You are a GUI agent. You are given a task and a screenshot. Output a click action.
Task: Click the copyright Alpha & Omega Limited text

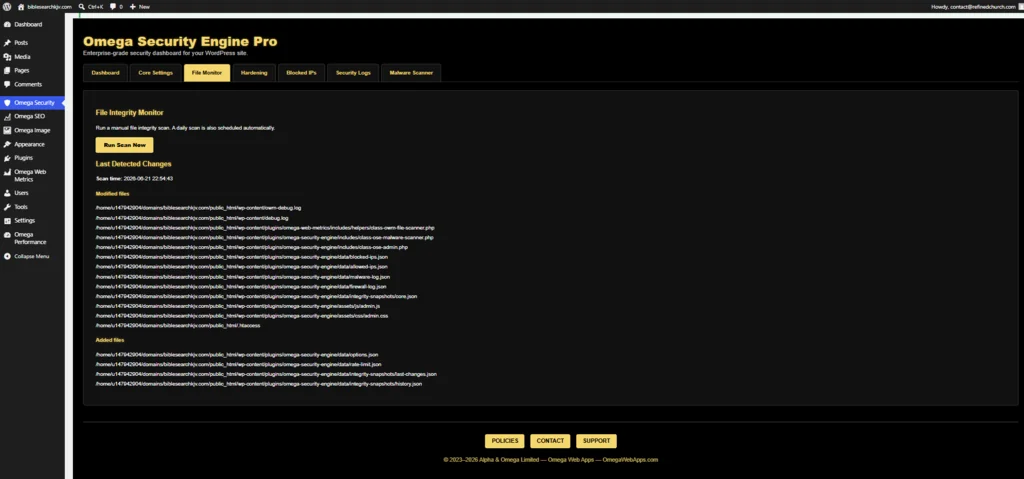pos(551,459)
